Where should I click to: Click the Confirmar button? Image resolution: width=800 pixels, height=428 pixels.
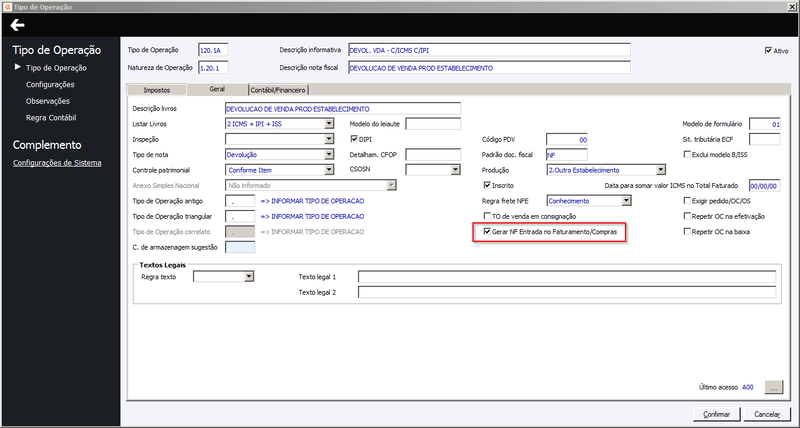pos(716,414)
